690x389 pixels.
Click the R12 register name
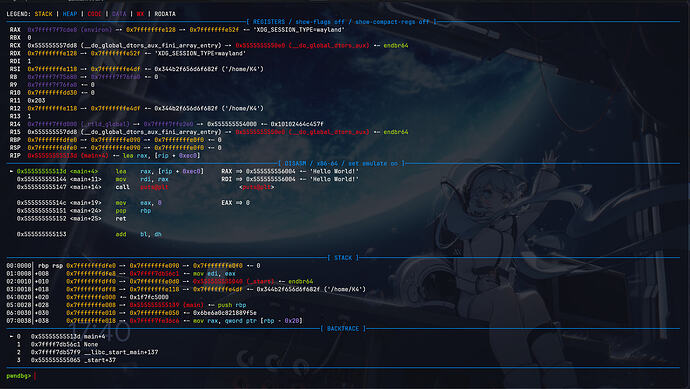pyautogui.click(x=15, y=108)
